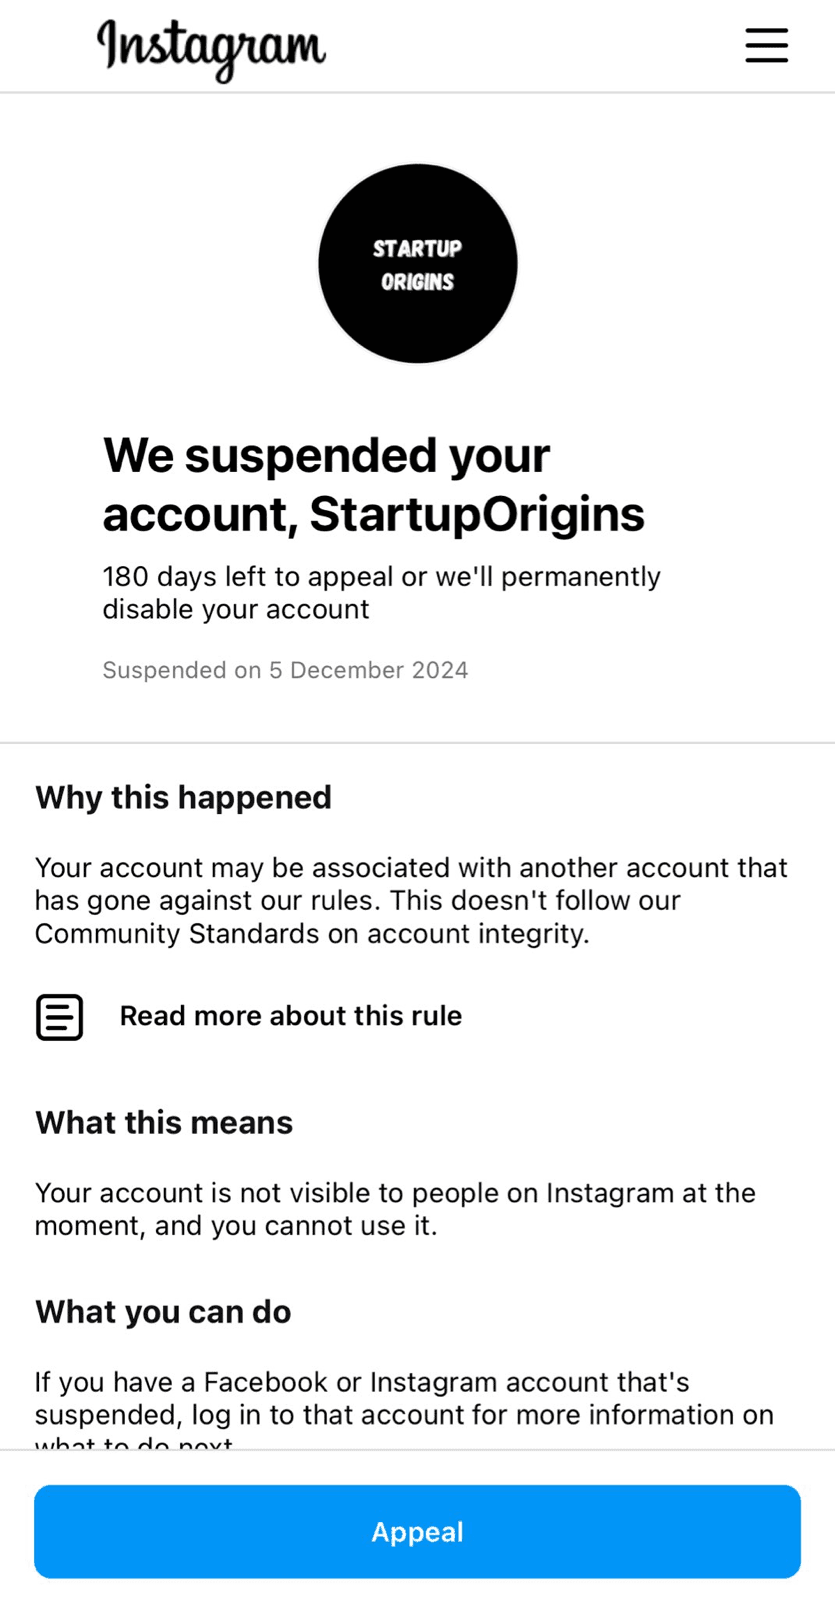The height and width of the screenshot is (1597, 835).
Task: Click the rule document icon
Action: pyautogui.click(x=60, y=1017)
